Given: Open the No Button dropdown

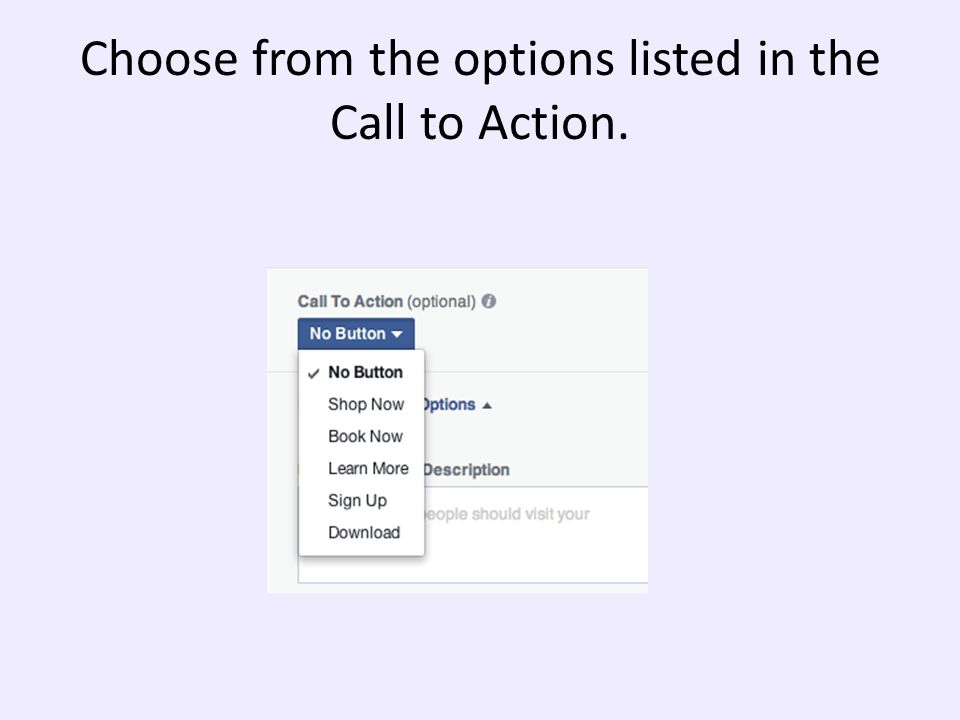Looking at the screenshot, I should 356,334.
